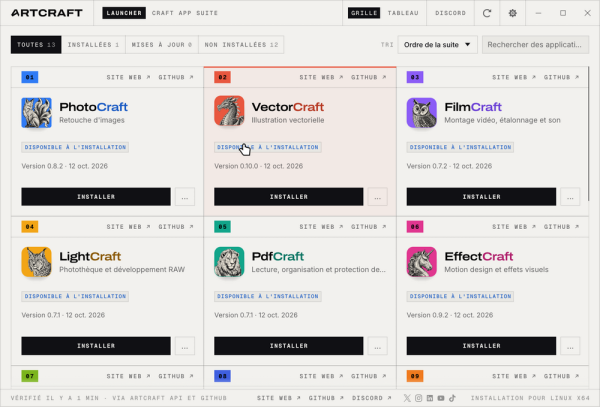This screenshot has width=600, height=407.
Task: Click PhotoCraft's 'Disponible à l'installation' badge
Action: click(x=75, y=147)
